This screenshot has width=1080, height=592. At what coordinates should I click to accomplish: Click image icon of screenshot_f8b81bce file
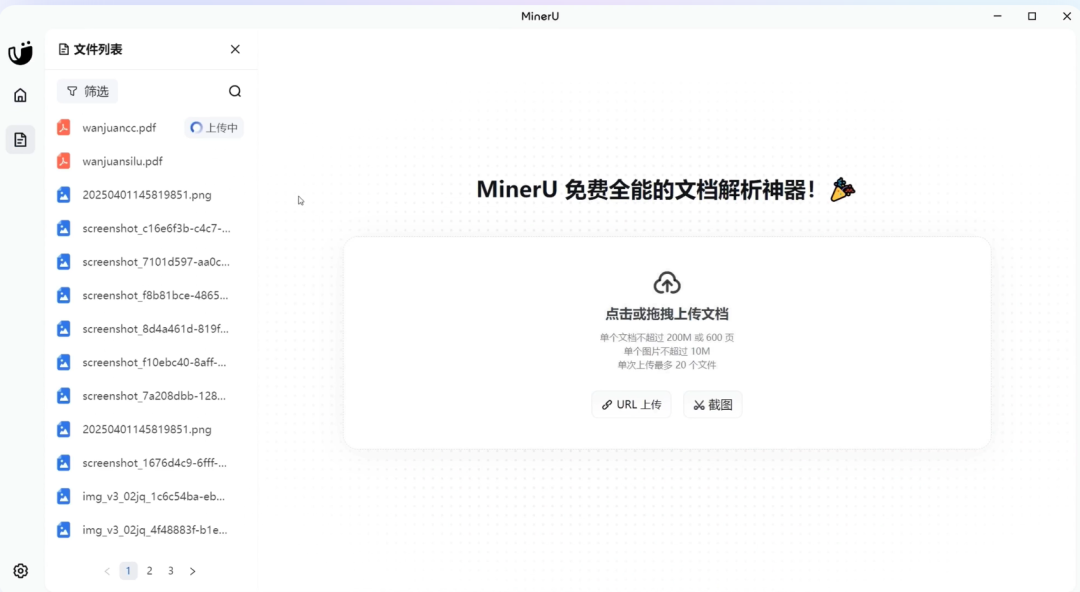point(63,295)
